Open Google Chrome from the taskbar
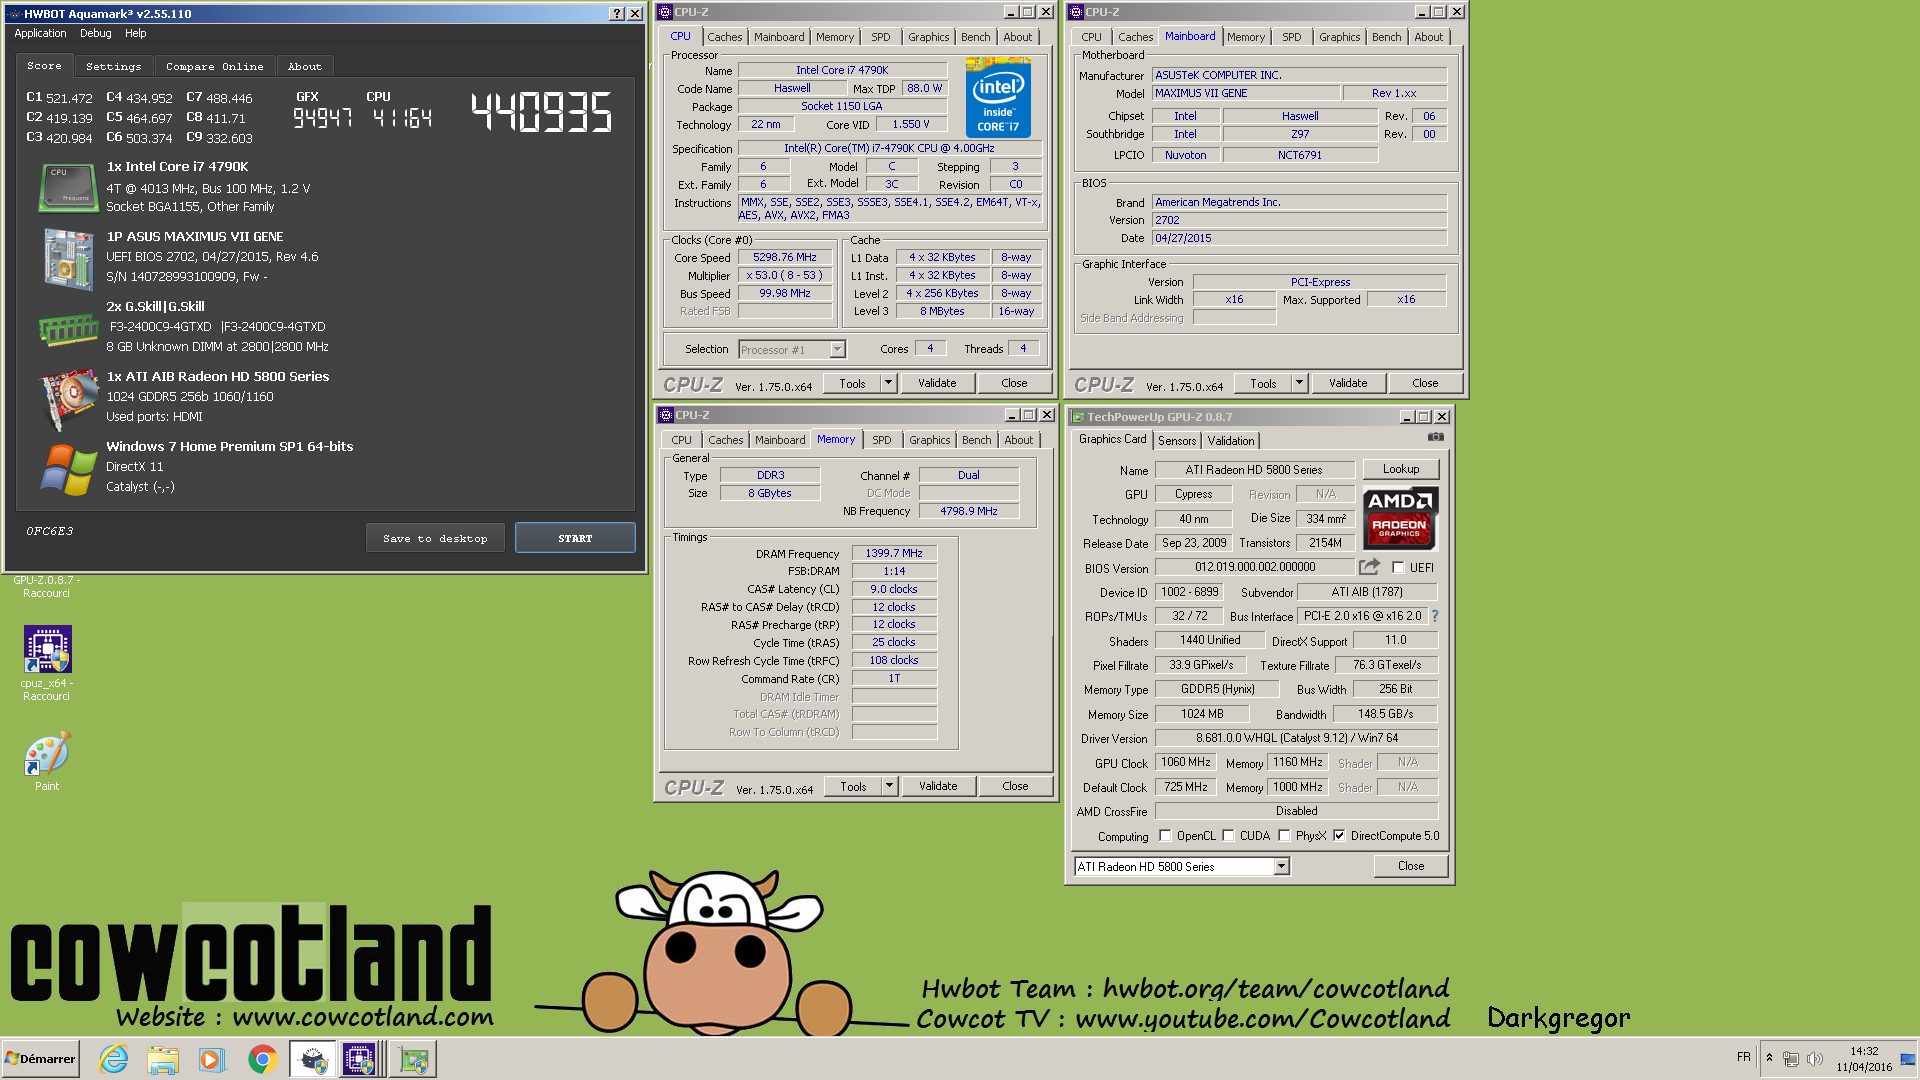Screen dimensions: 1920x1080 (x=262, y=1059)
